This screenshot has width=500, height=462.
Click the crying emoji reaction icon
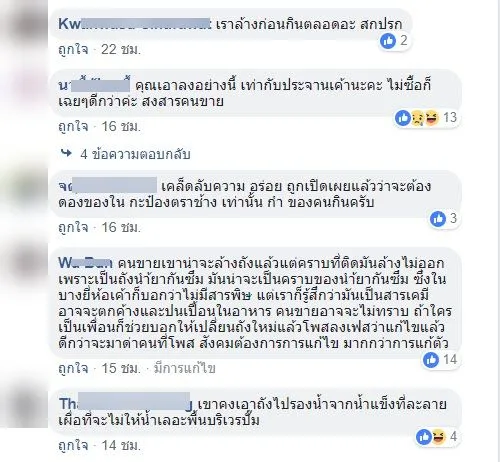[x=417, y=118]
